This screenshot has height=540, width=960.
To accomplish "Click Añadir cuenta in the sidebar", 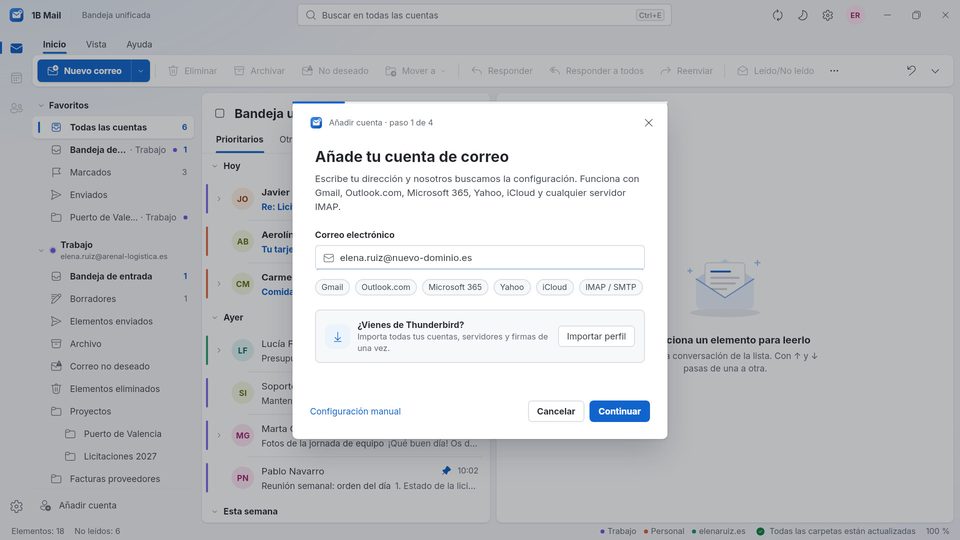I will coord(78,506).
